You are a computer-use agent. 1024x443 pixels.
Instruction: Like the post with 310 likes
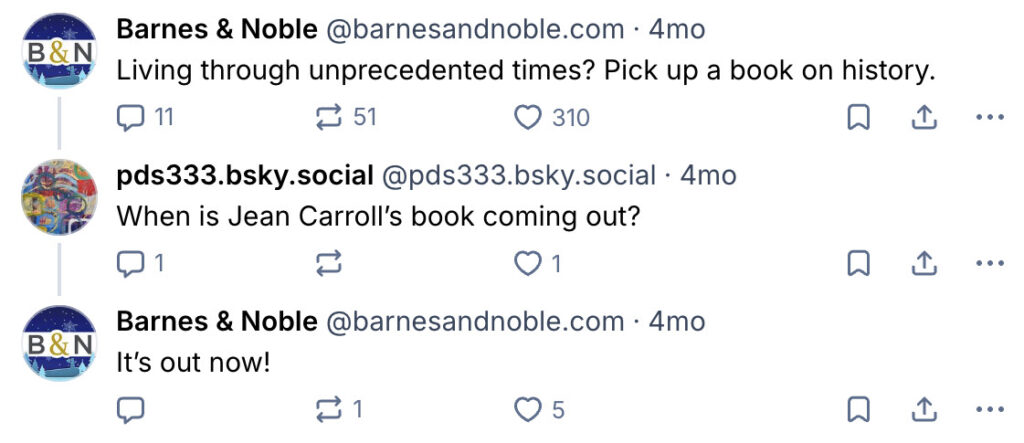[x=527, y=118]
